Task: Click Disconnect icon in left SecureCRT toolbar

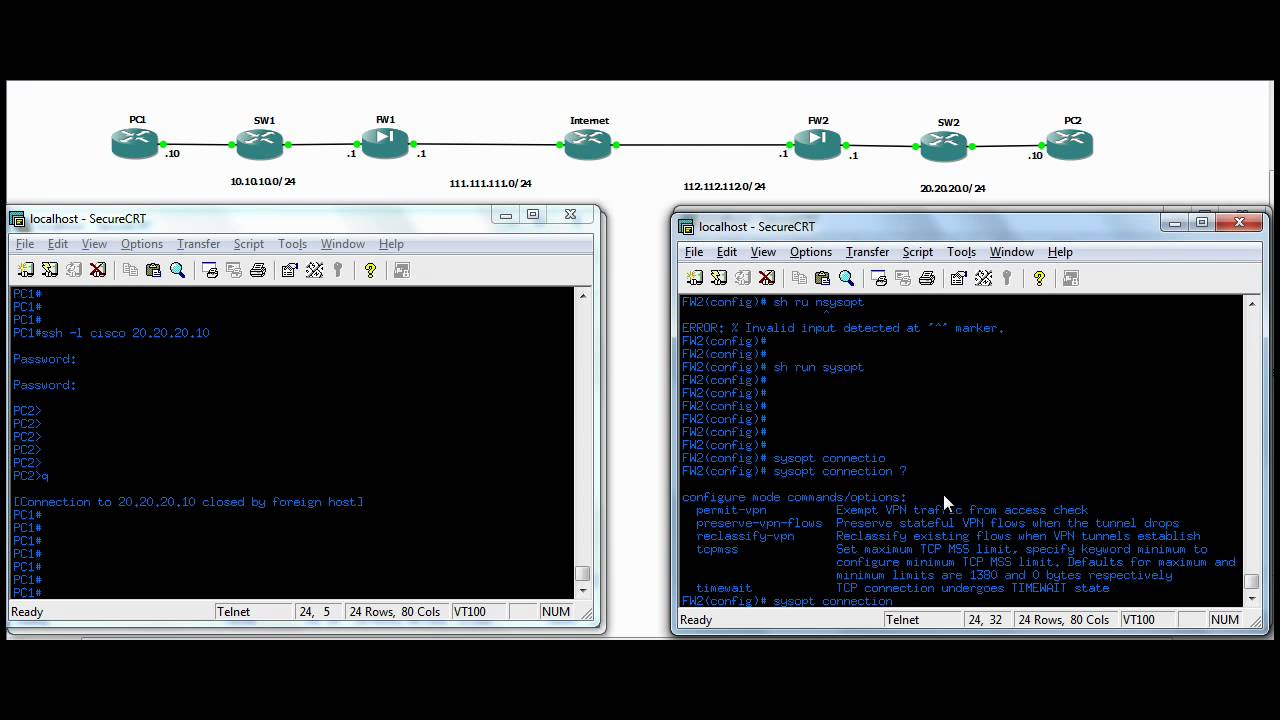Action: (x=98, y=270)
